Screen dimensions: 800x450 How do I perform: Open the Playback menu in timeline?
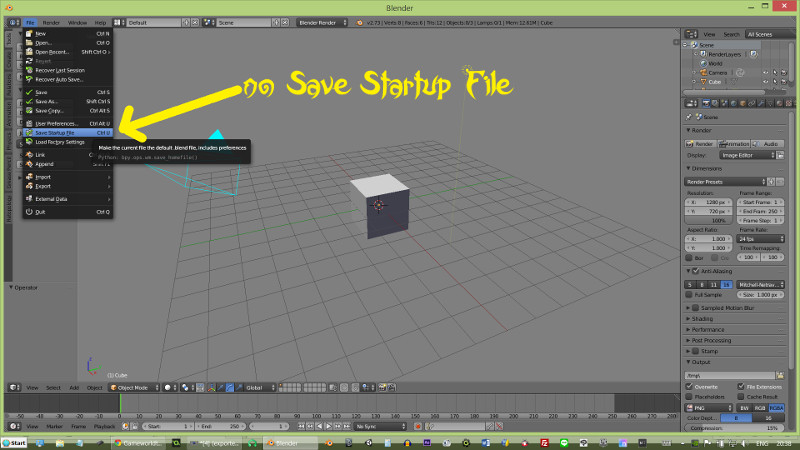point(105,427)
